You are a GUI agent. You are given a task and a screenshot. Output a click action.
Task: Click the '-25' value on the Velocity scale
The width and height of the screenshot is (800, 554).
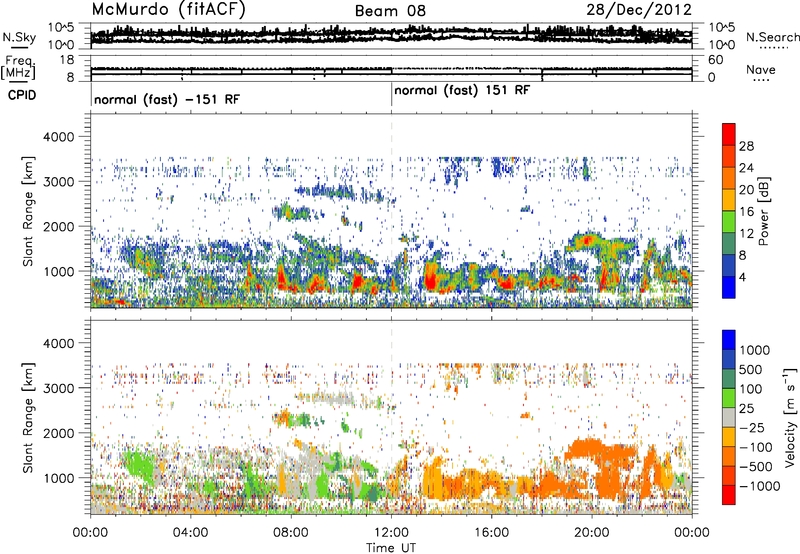(x=753, y=428)
